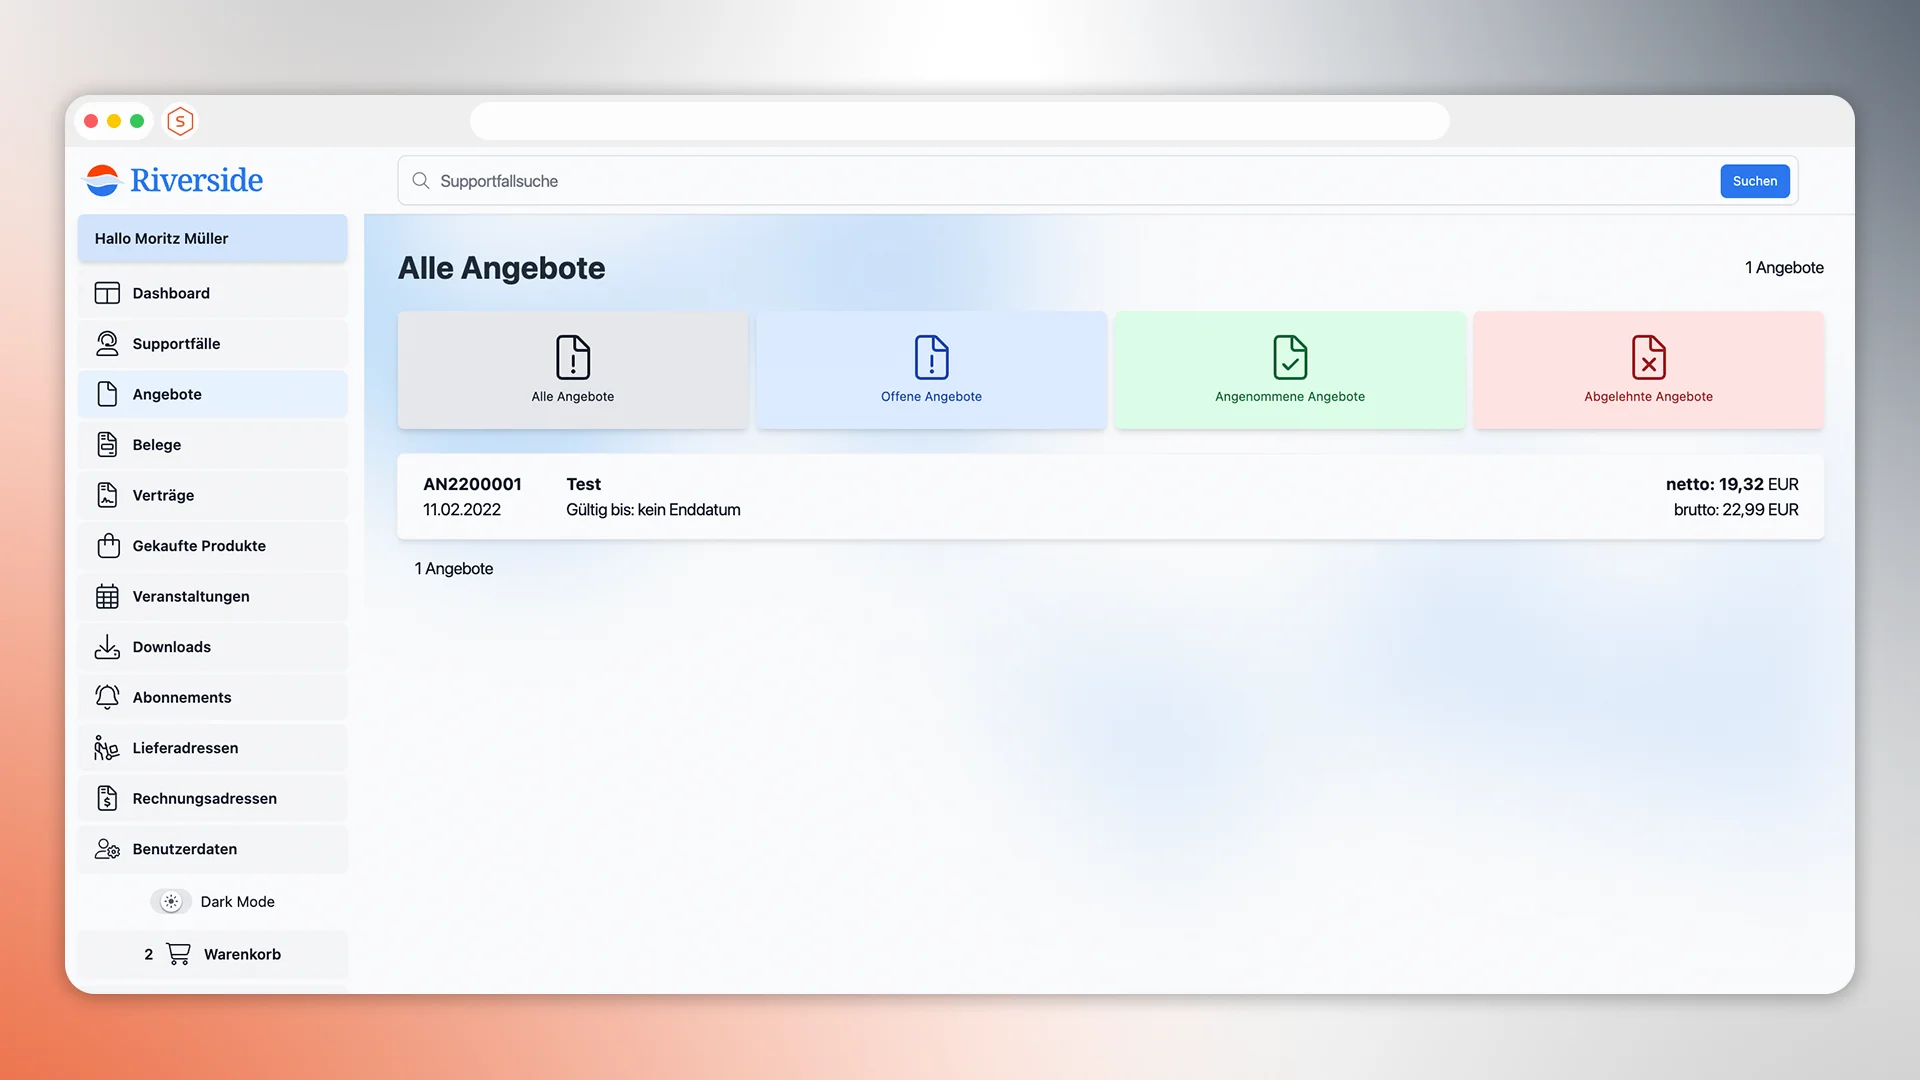The width and height of the screenshot is (1920, 1080).
Task: Click the Gekaufte Produkte shopping bag icon
Action: 108,545
